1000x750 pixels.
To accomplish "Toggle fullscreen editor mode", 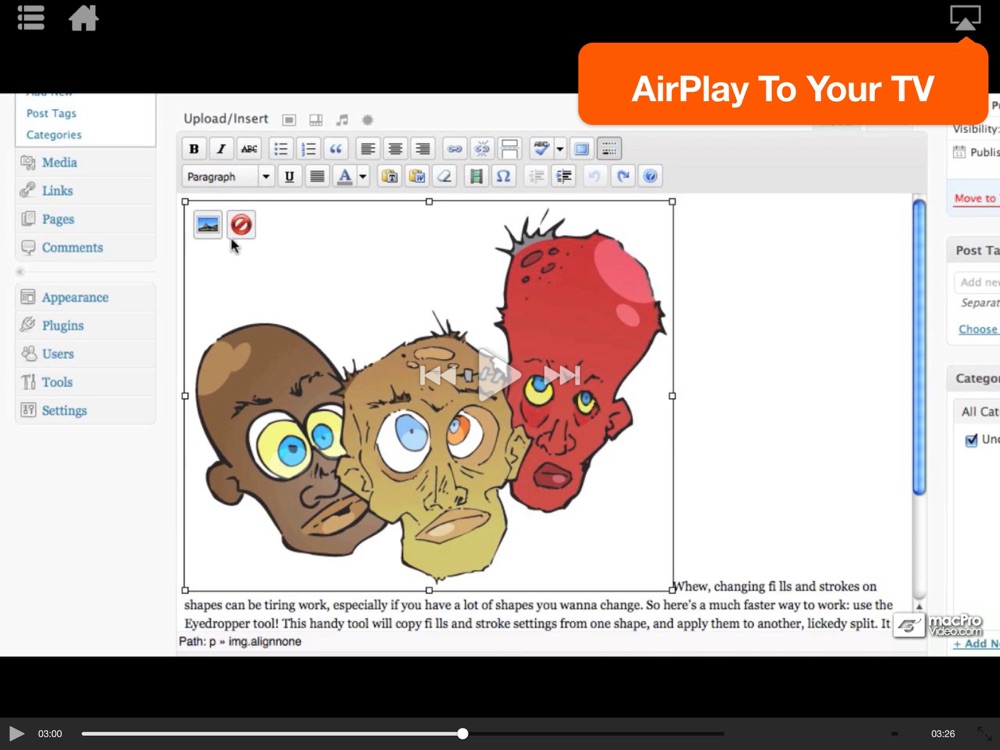I will tap(582, 149).
